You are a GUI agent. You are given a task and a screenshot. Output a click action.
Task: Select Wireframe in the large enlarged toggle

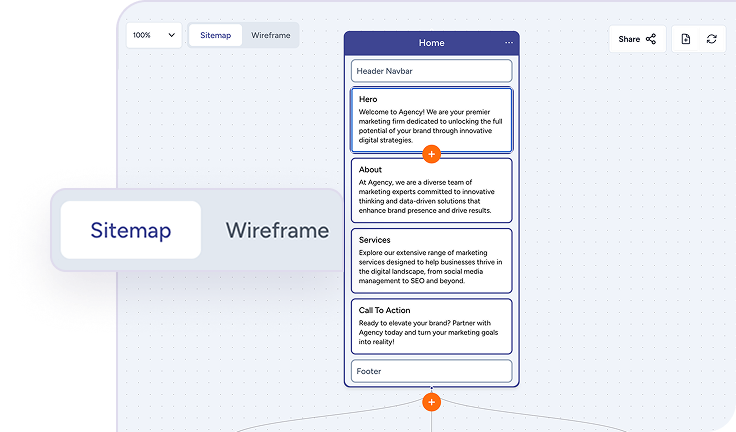(x=277, y=231)
